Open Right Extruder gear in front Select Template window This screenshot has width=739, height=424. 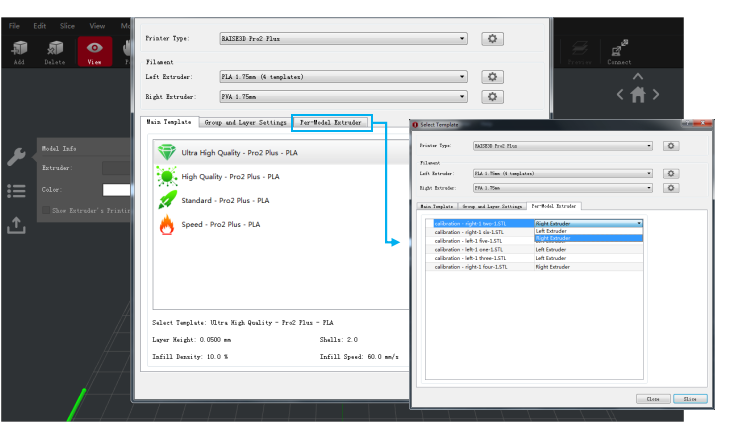click(671, 188)
